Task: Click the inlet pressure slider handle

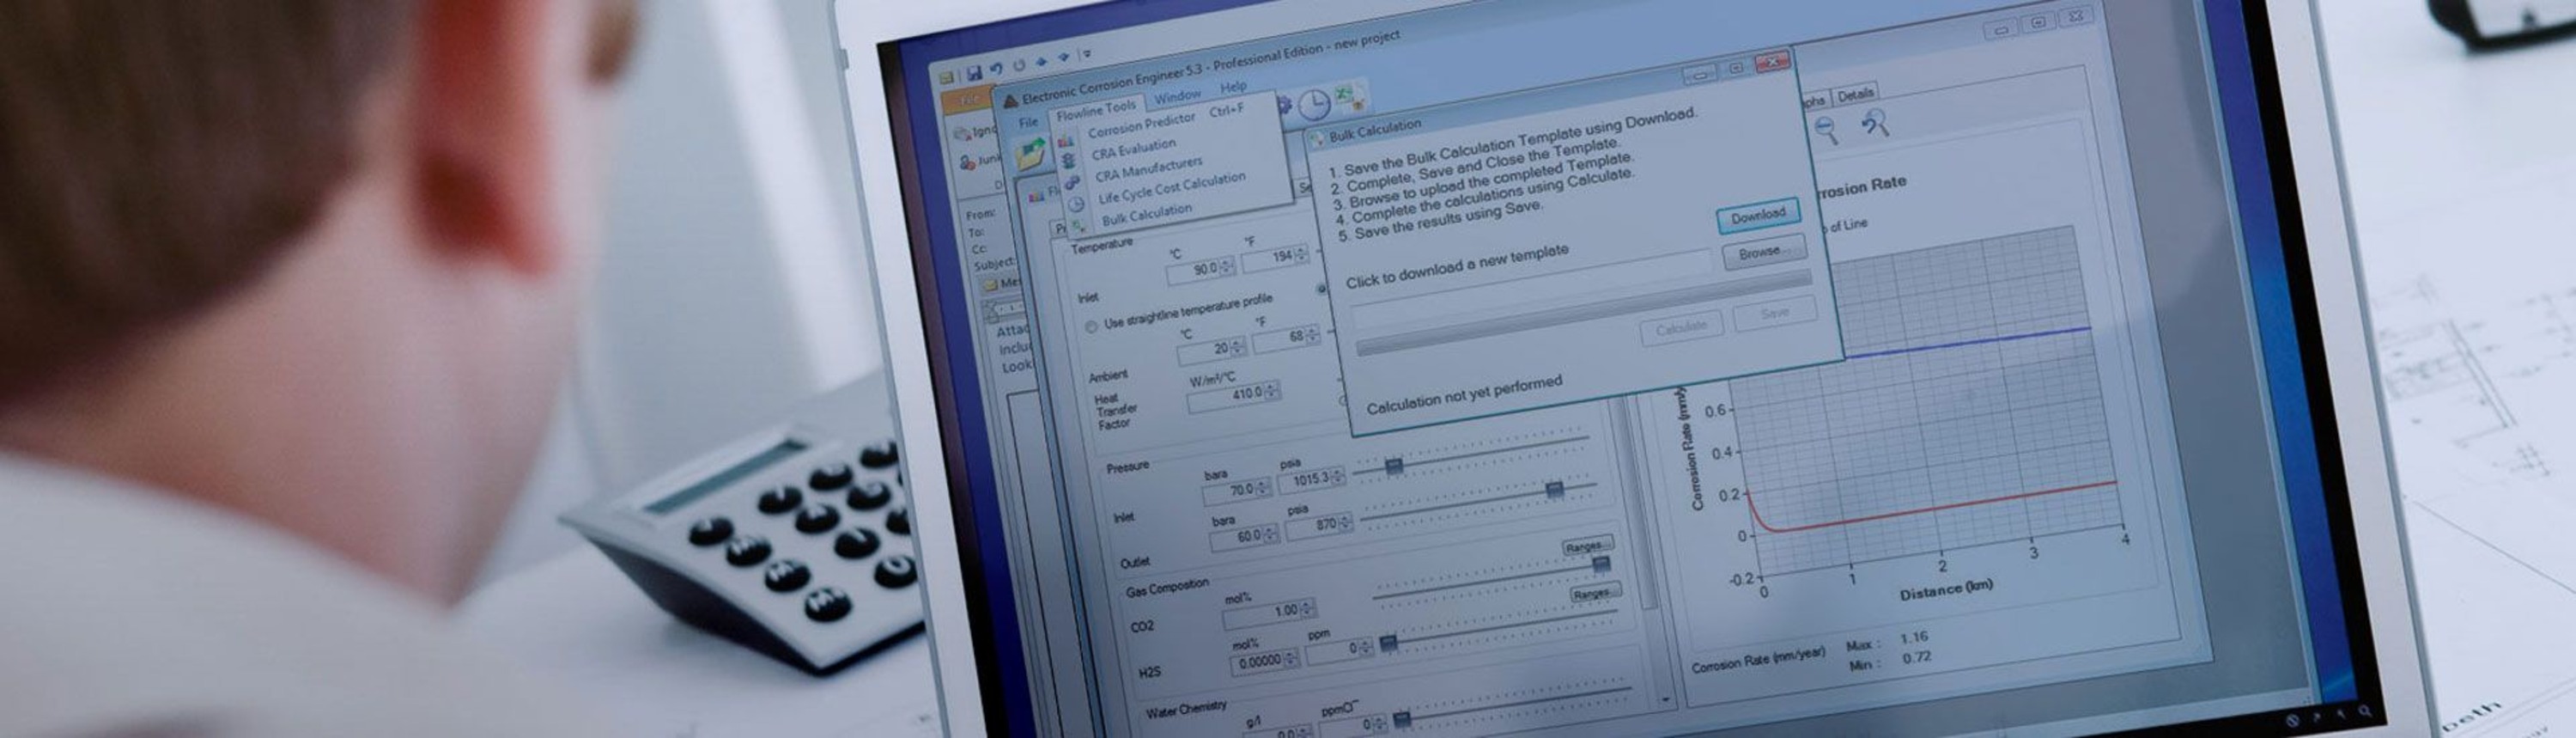Action: click(x=1393, y=466)
